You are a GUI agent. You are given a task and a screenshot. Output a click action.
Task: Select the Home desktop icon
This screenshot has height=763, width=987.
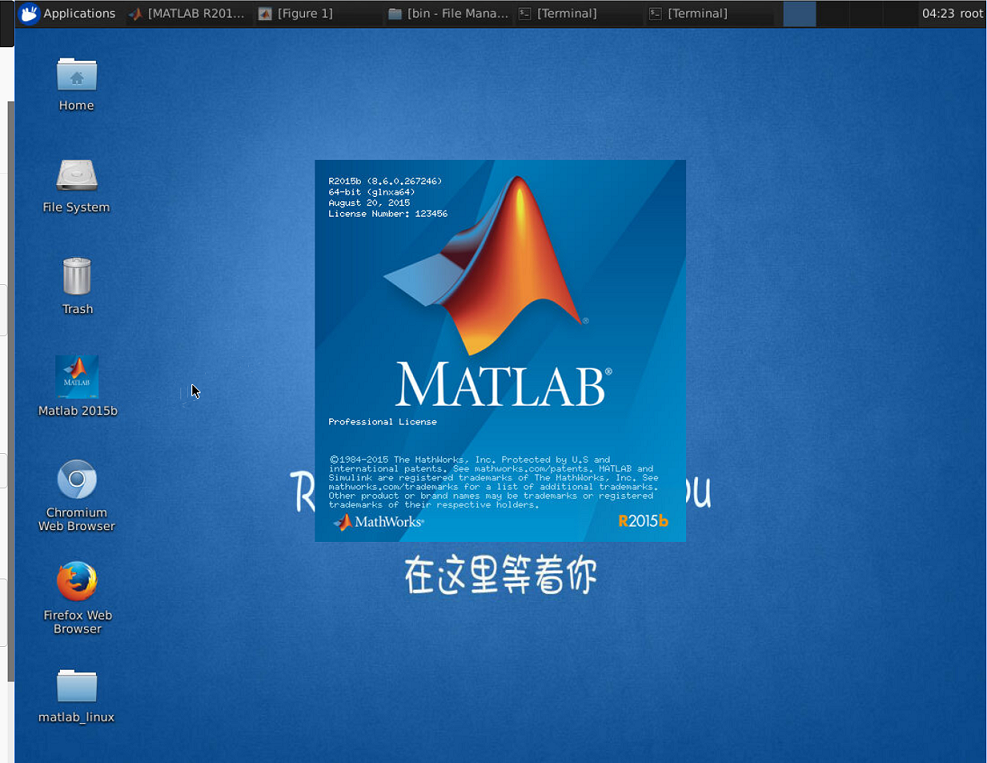[76, 84]
